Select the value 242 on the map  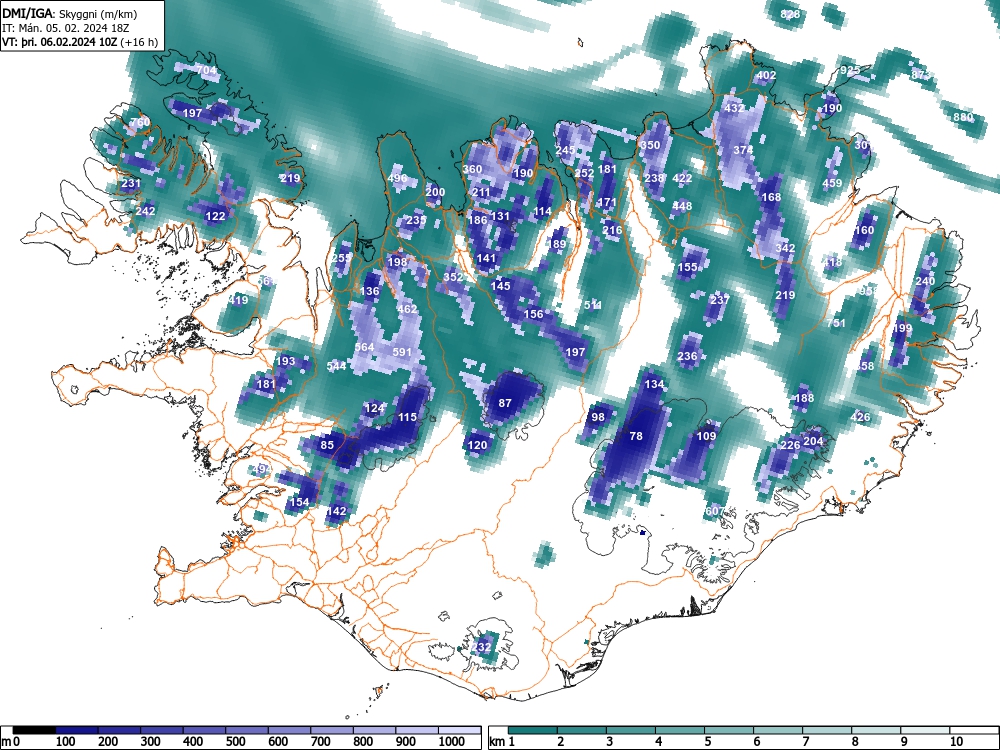point(145,211)
